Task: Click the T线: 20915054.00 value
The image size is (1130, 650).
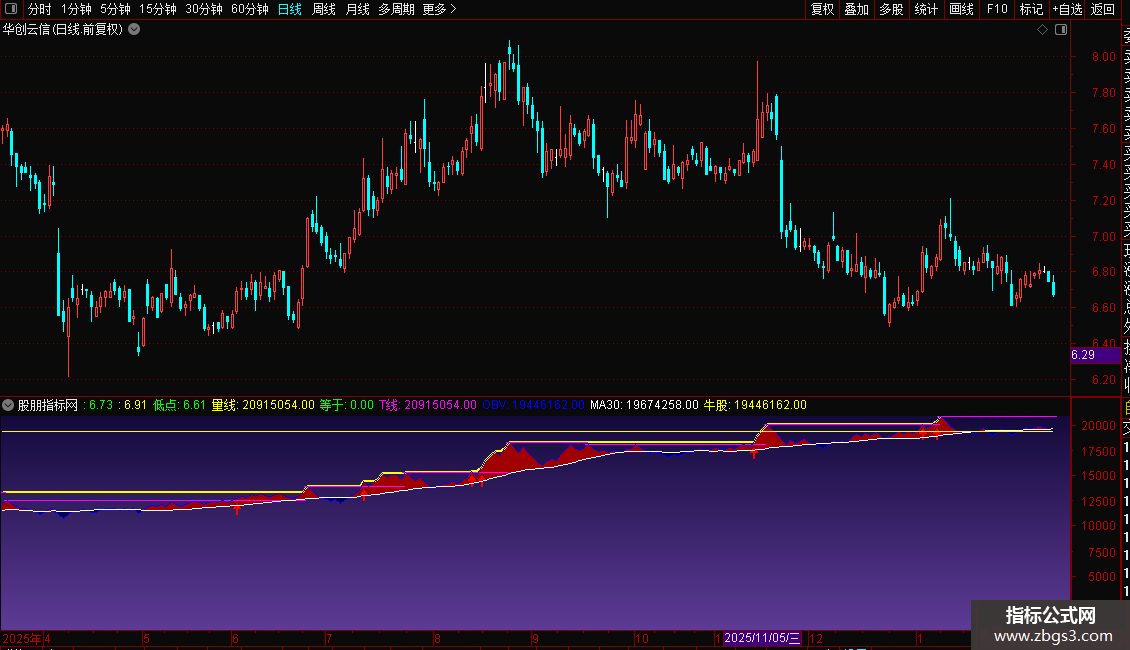Action: tap(428, 405)
